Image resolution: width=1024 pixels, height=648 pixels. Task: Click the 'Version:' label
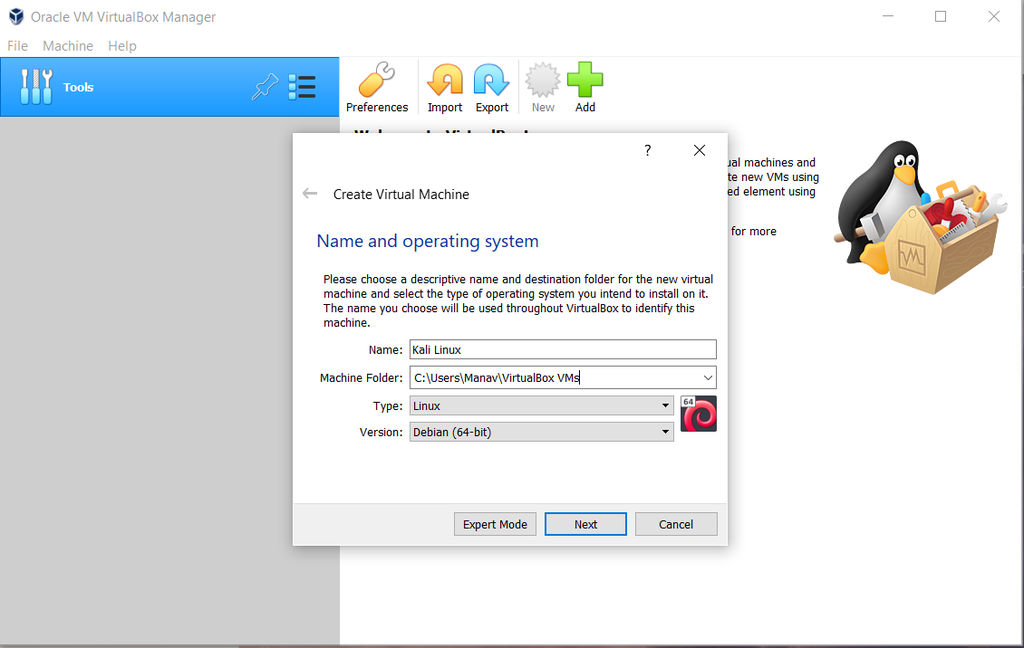tap(381, 432)
